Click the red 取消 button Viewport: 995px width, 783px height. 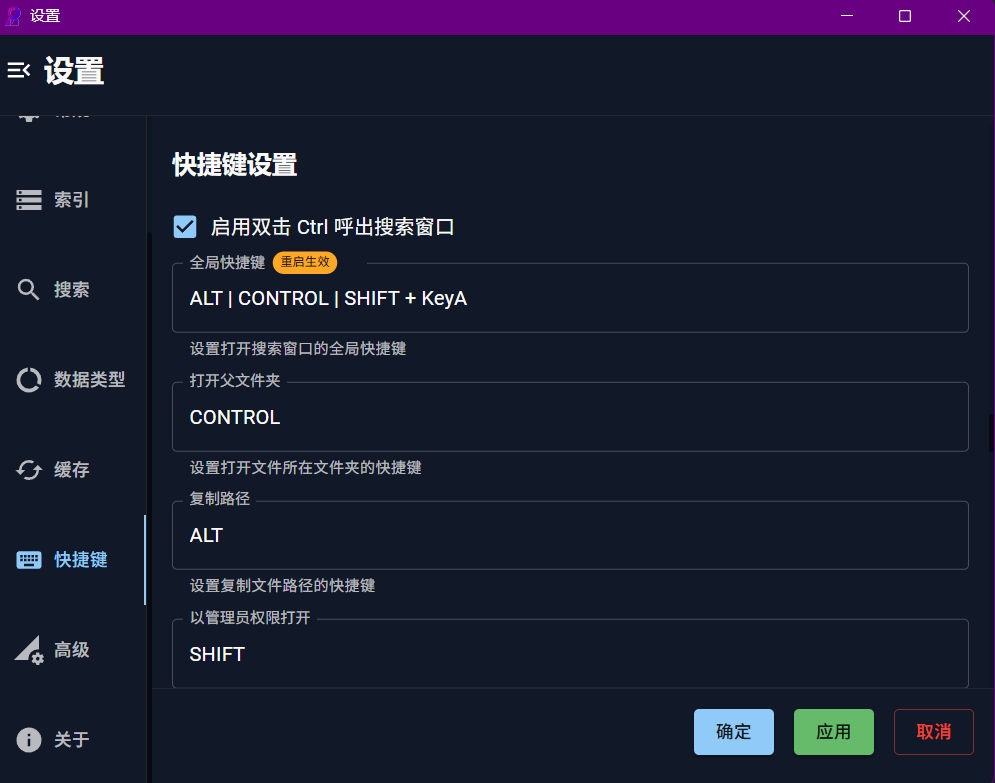point(933,732)
